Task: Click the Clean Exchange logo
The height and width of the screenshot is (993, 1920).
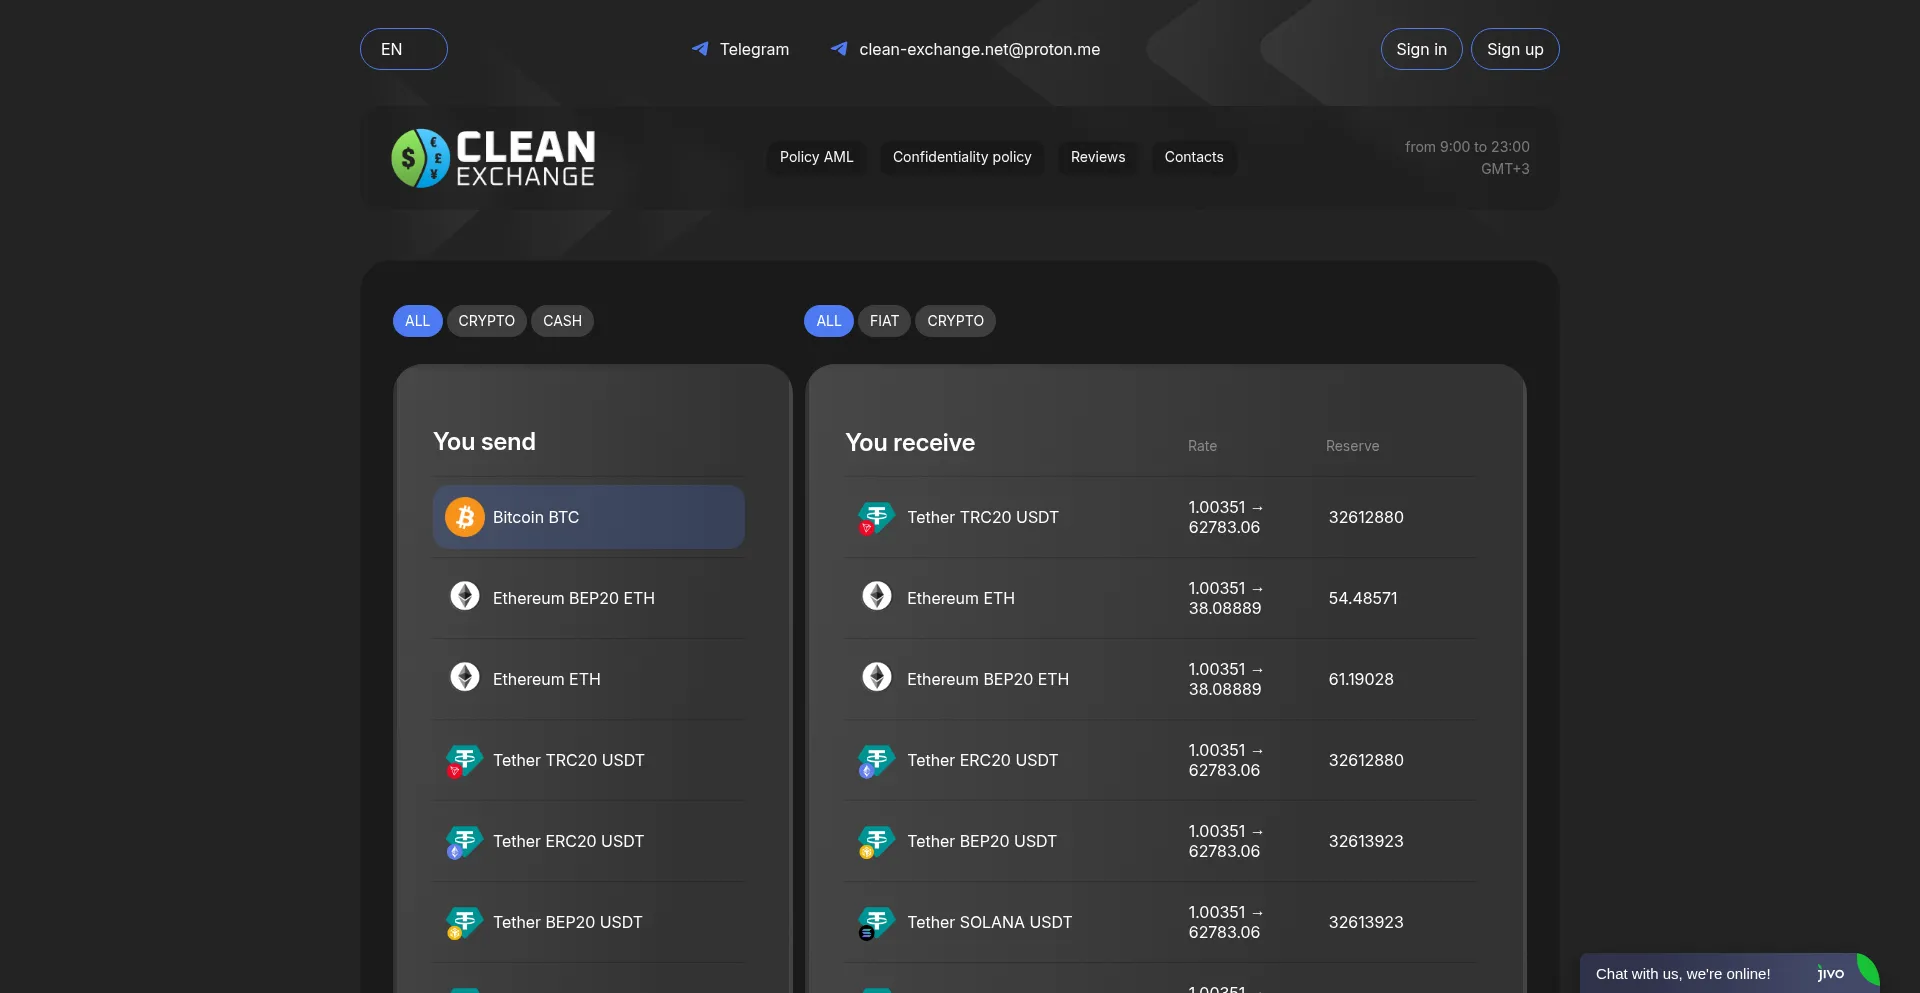Action: point(493,158)
